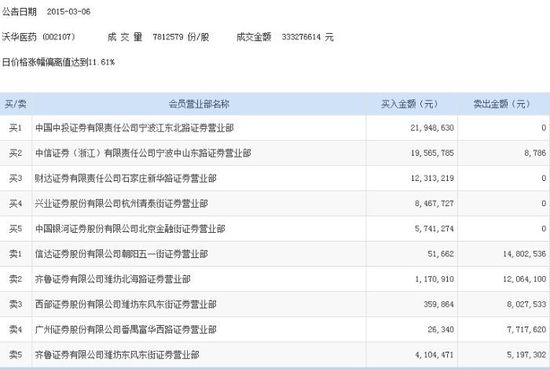Image resolution: width=550 pixels, height=369 pixels.
Task: Click sell amount 14,802,536
Action: (524, 254)
